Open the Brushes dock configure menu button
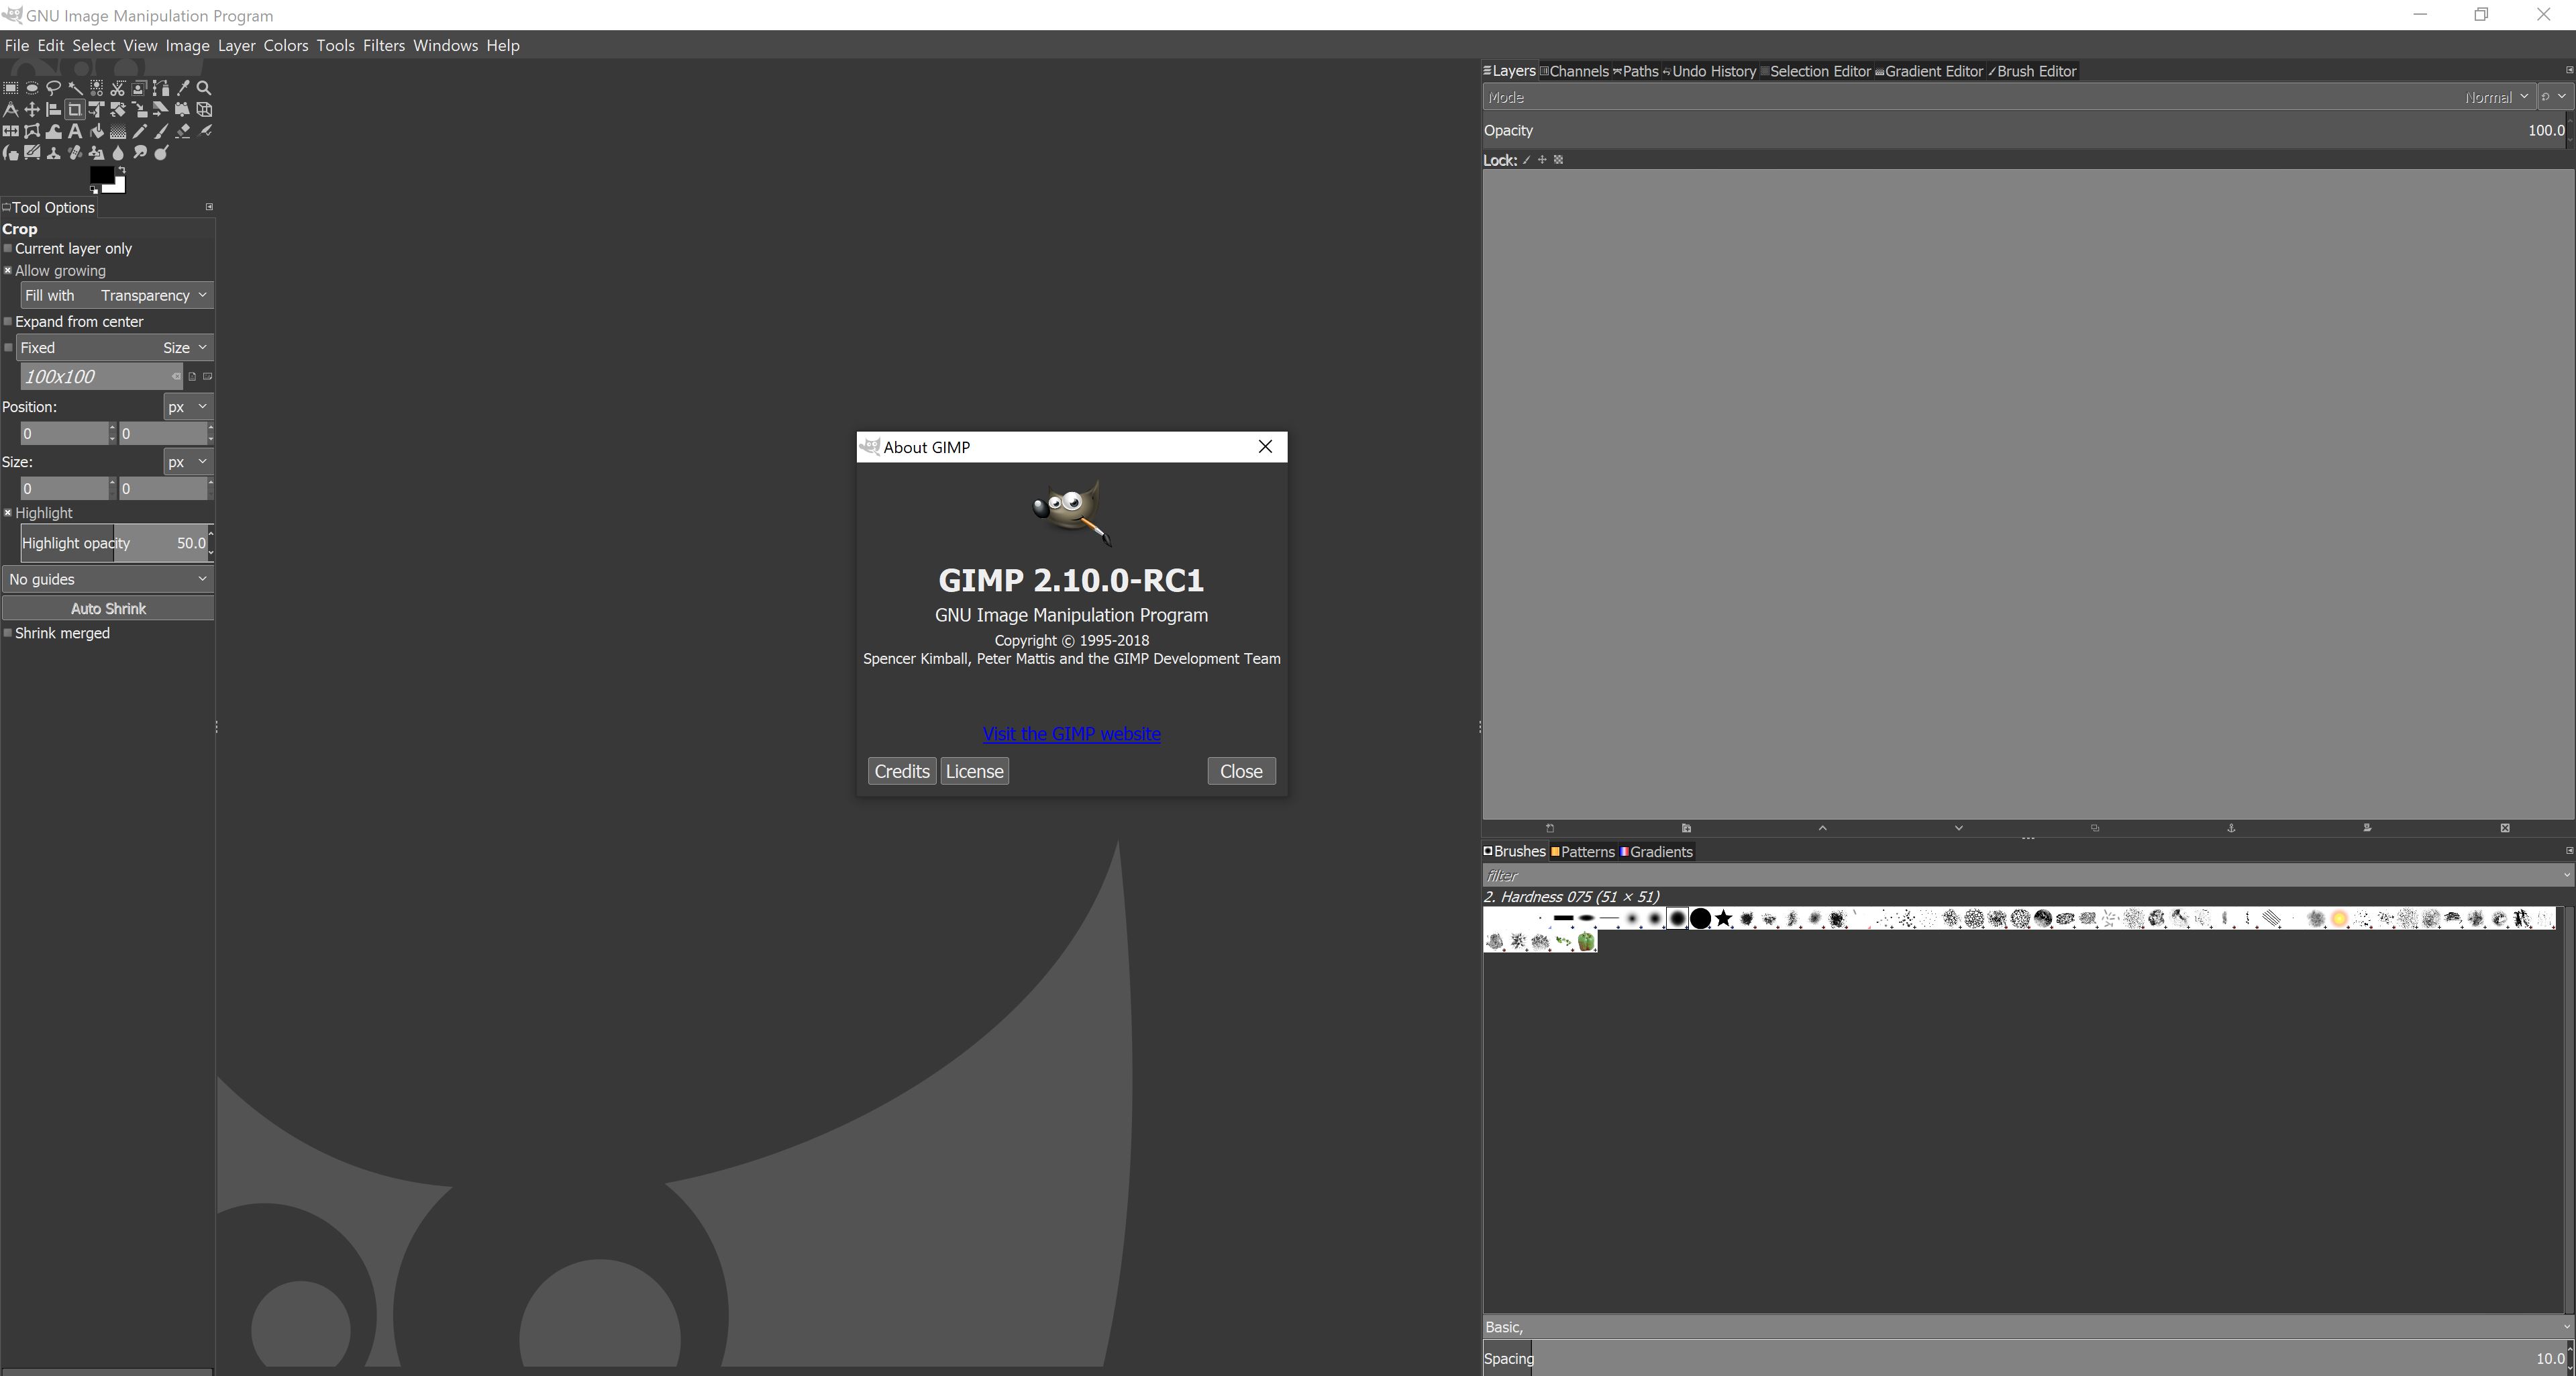 point(2569,851)
